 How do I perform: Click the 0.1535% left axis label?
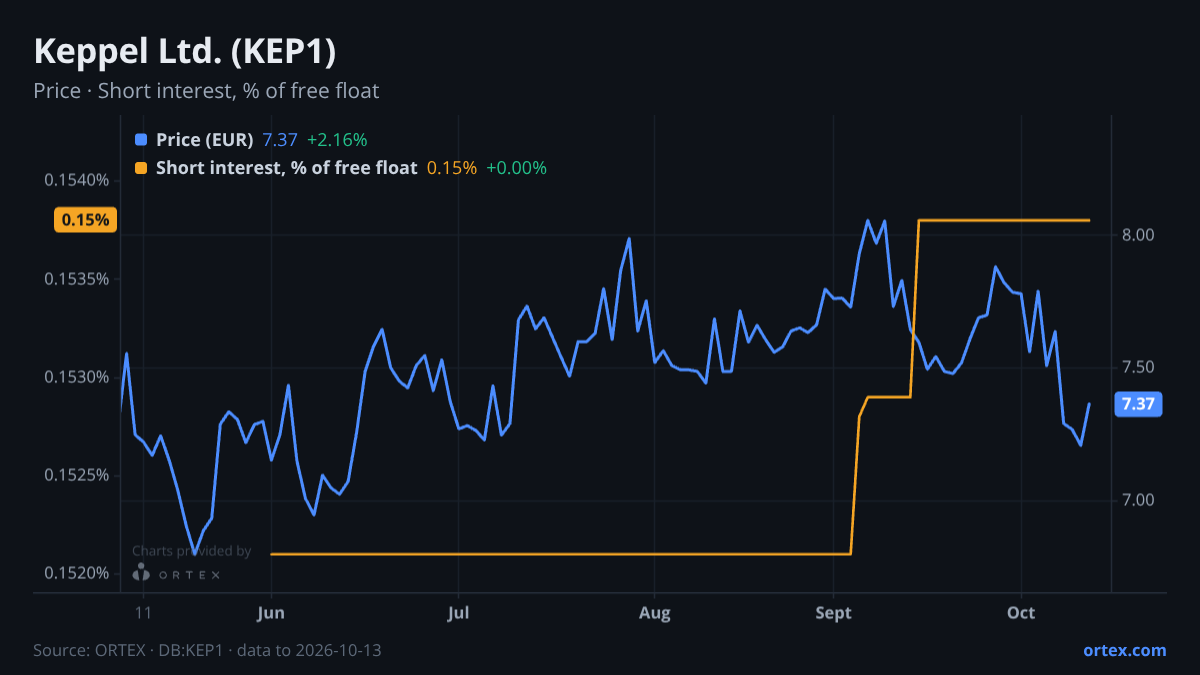point(77,279)
